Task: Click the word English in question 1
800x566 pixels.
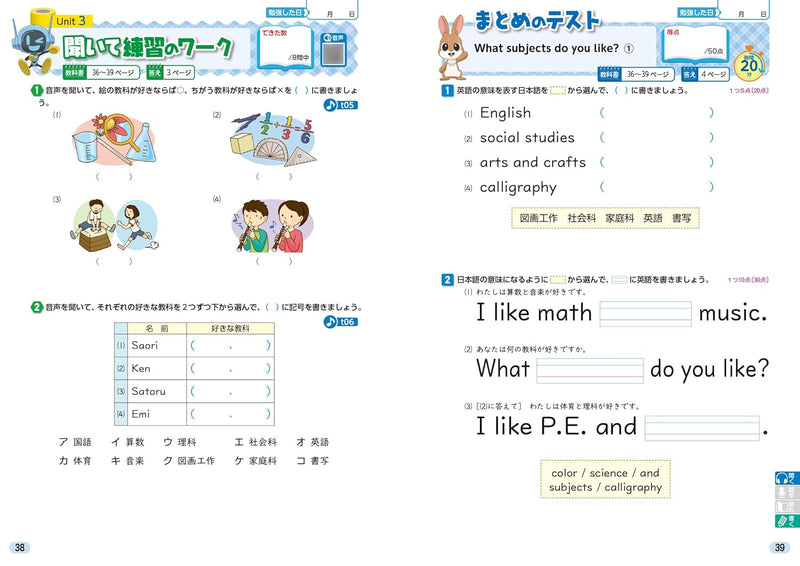Action: (x=505, y=113)
